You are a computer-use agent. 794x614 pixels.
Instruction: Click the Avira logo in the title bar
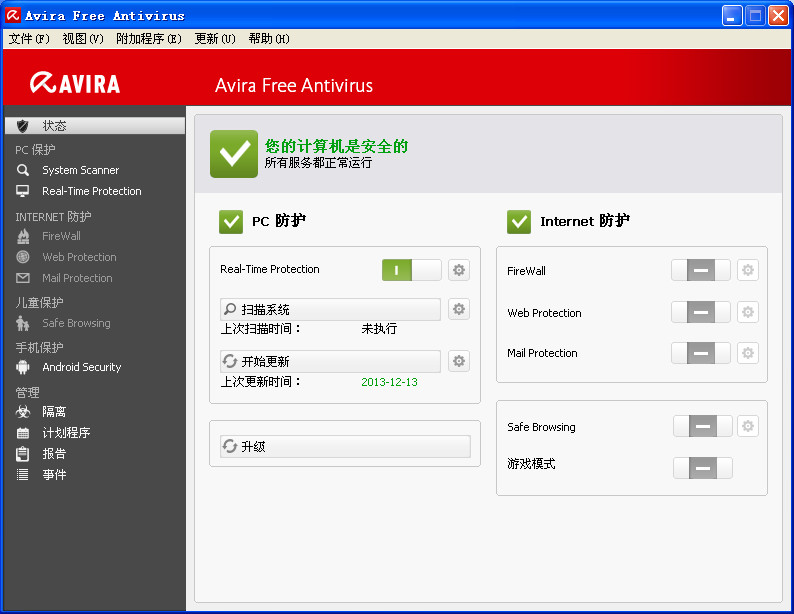(13, 15)
